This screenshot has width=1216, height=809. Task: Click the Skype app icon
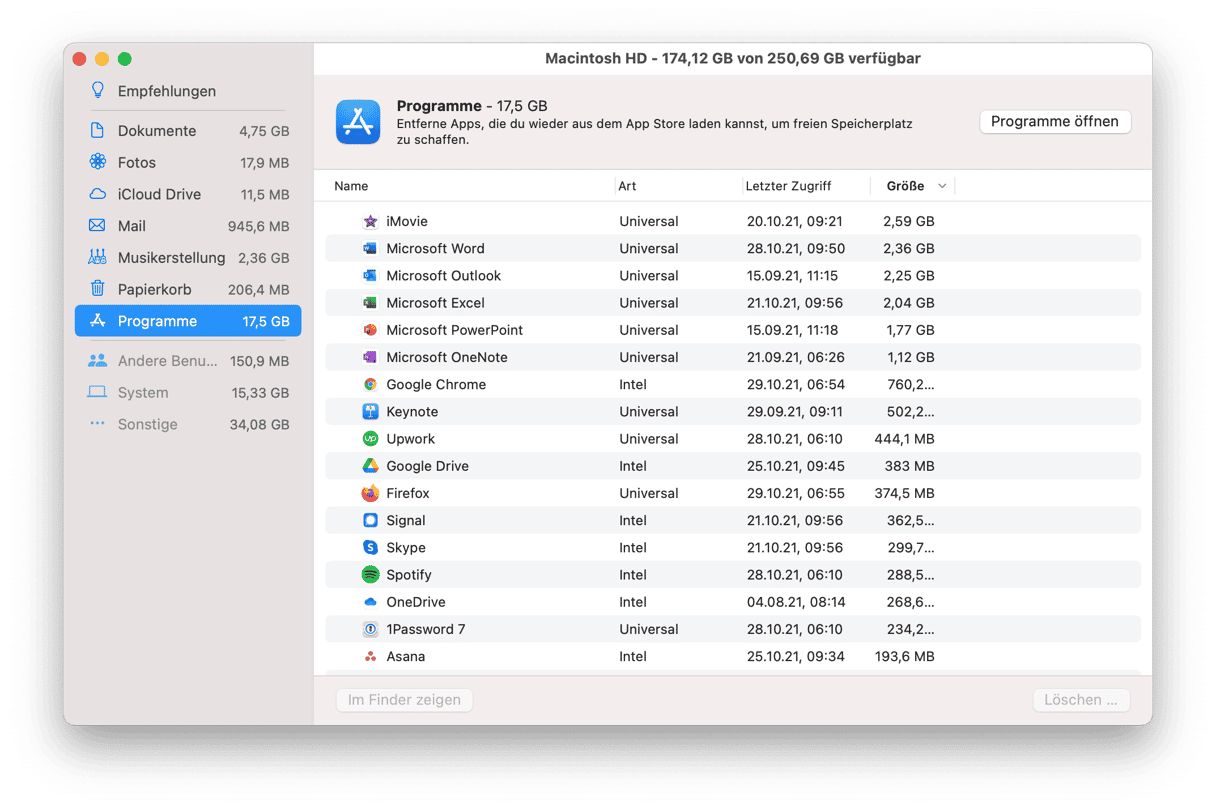pyautogui.click(x=370, y=547)
